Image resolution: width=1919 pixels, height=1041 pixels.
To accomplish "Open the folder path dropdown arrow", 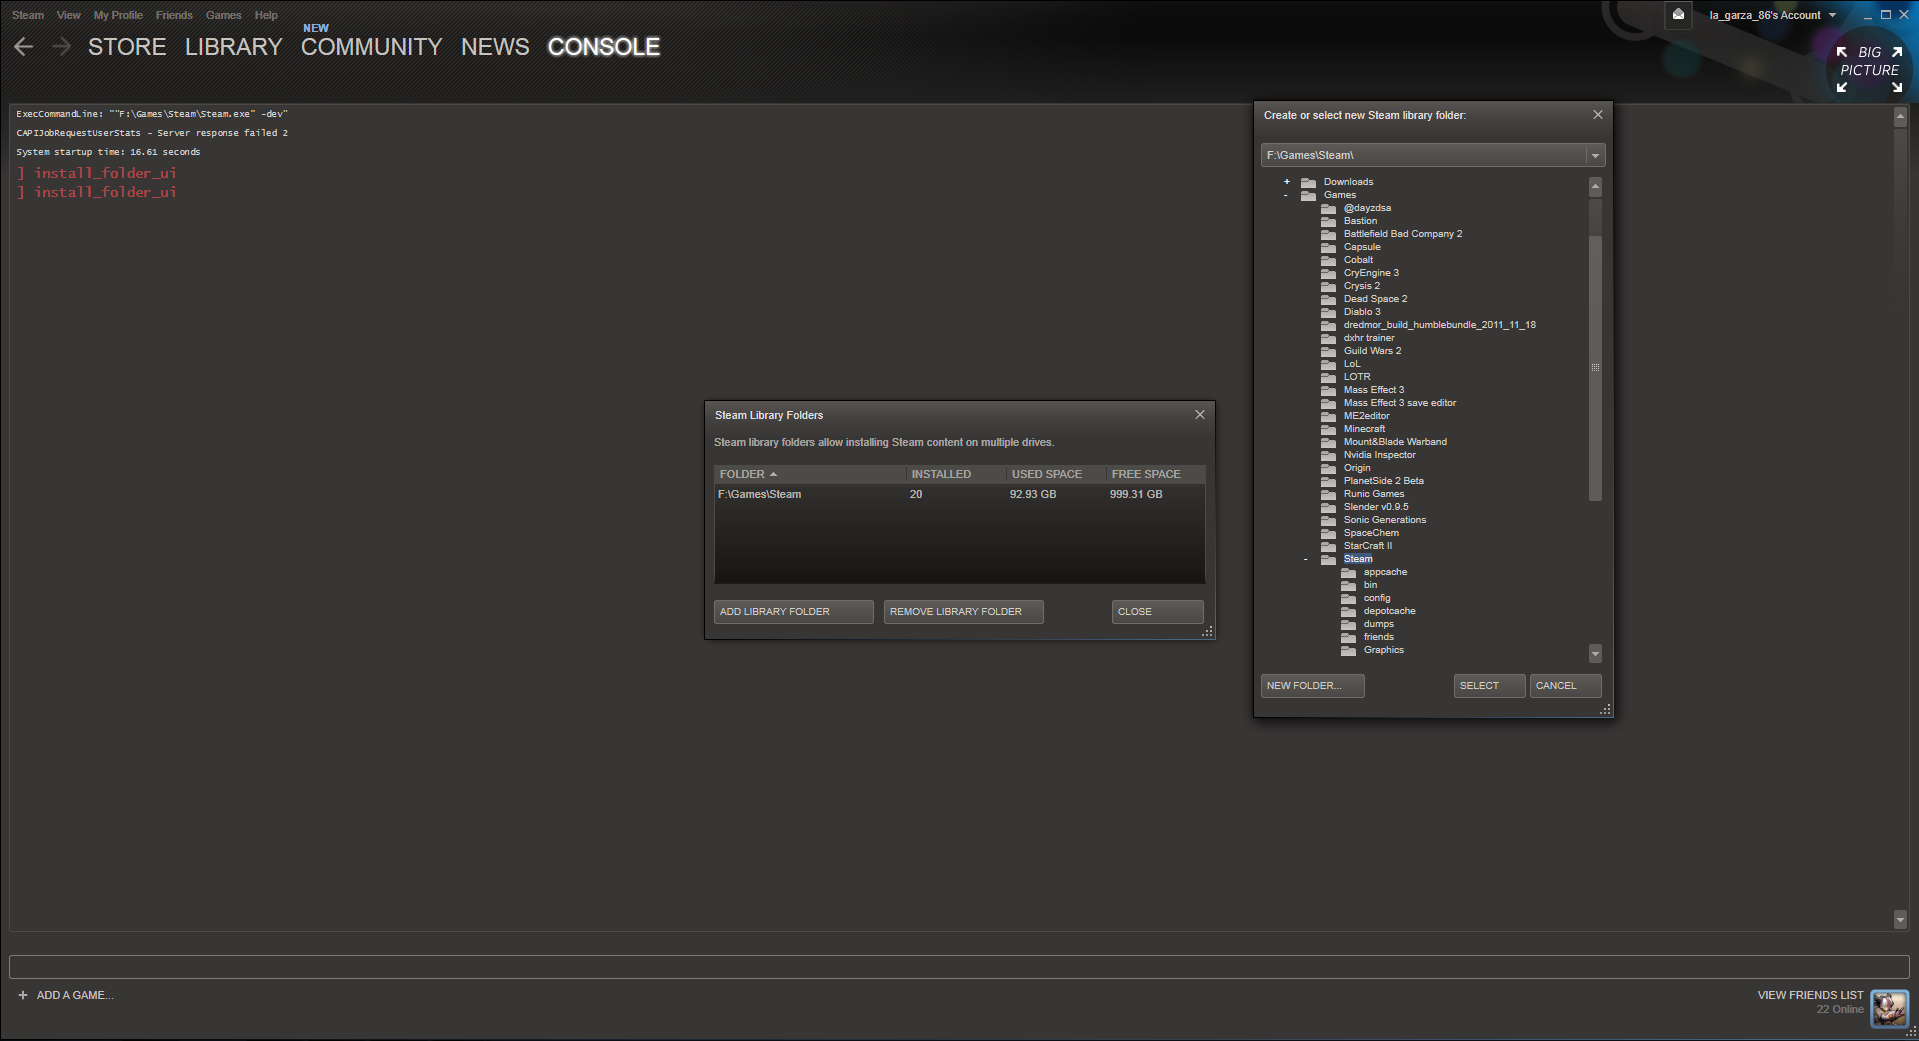I will 1595,155.
